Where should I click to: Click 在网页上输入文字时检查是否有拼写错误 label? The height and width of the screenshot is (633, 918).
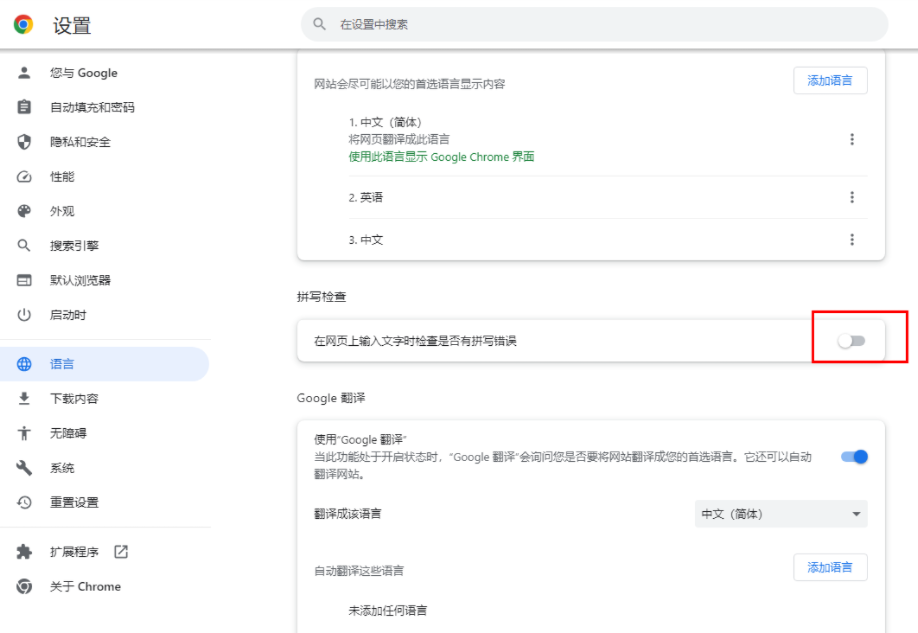click(415, 340)
